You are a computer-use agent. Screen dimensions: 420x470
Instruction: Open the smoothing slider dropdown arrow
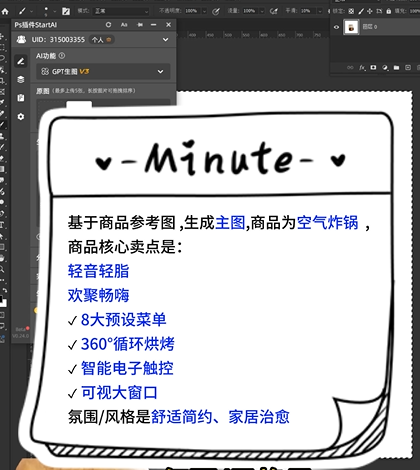tap(320, 11)
